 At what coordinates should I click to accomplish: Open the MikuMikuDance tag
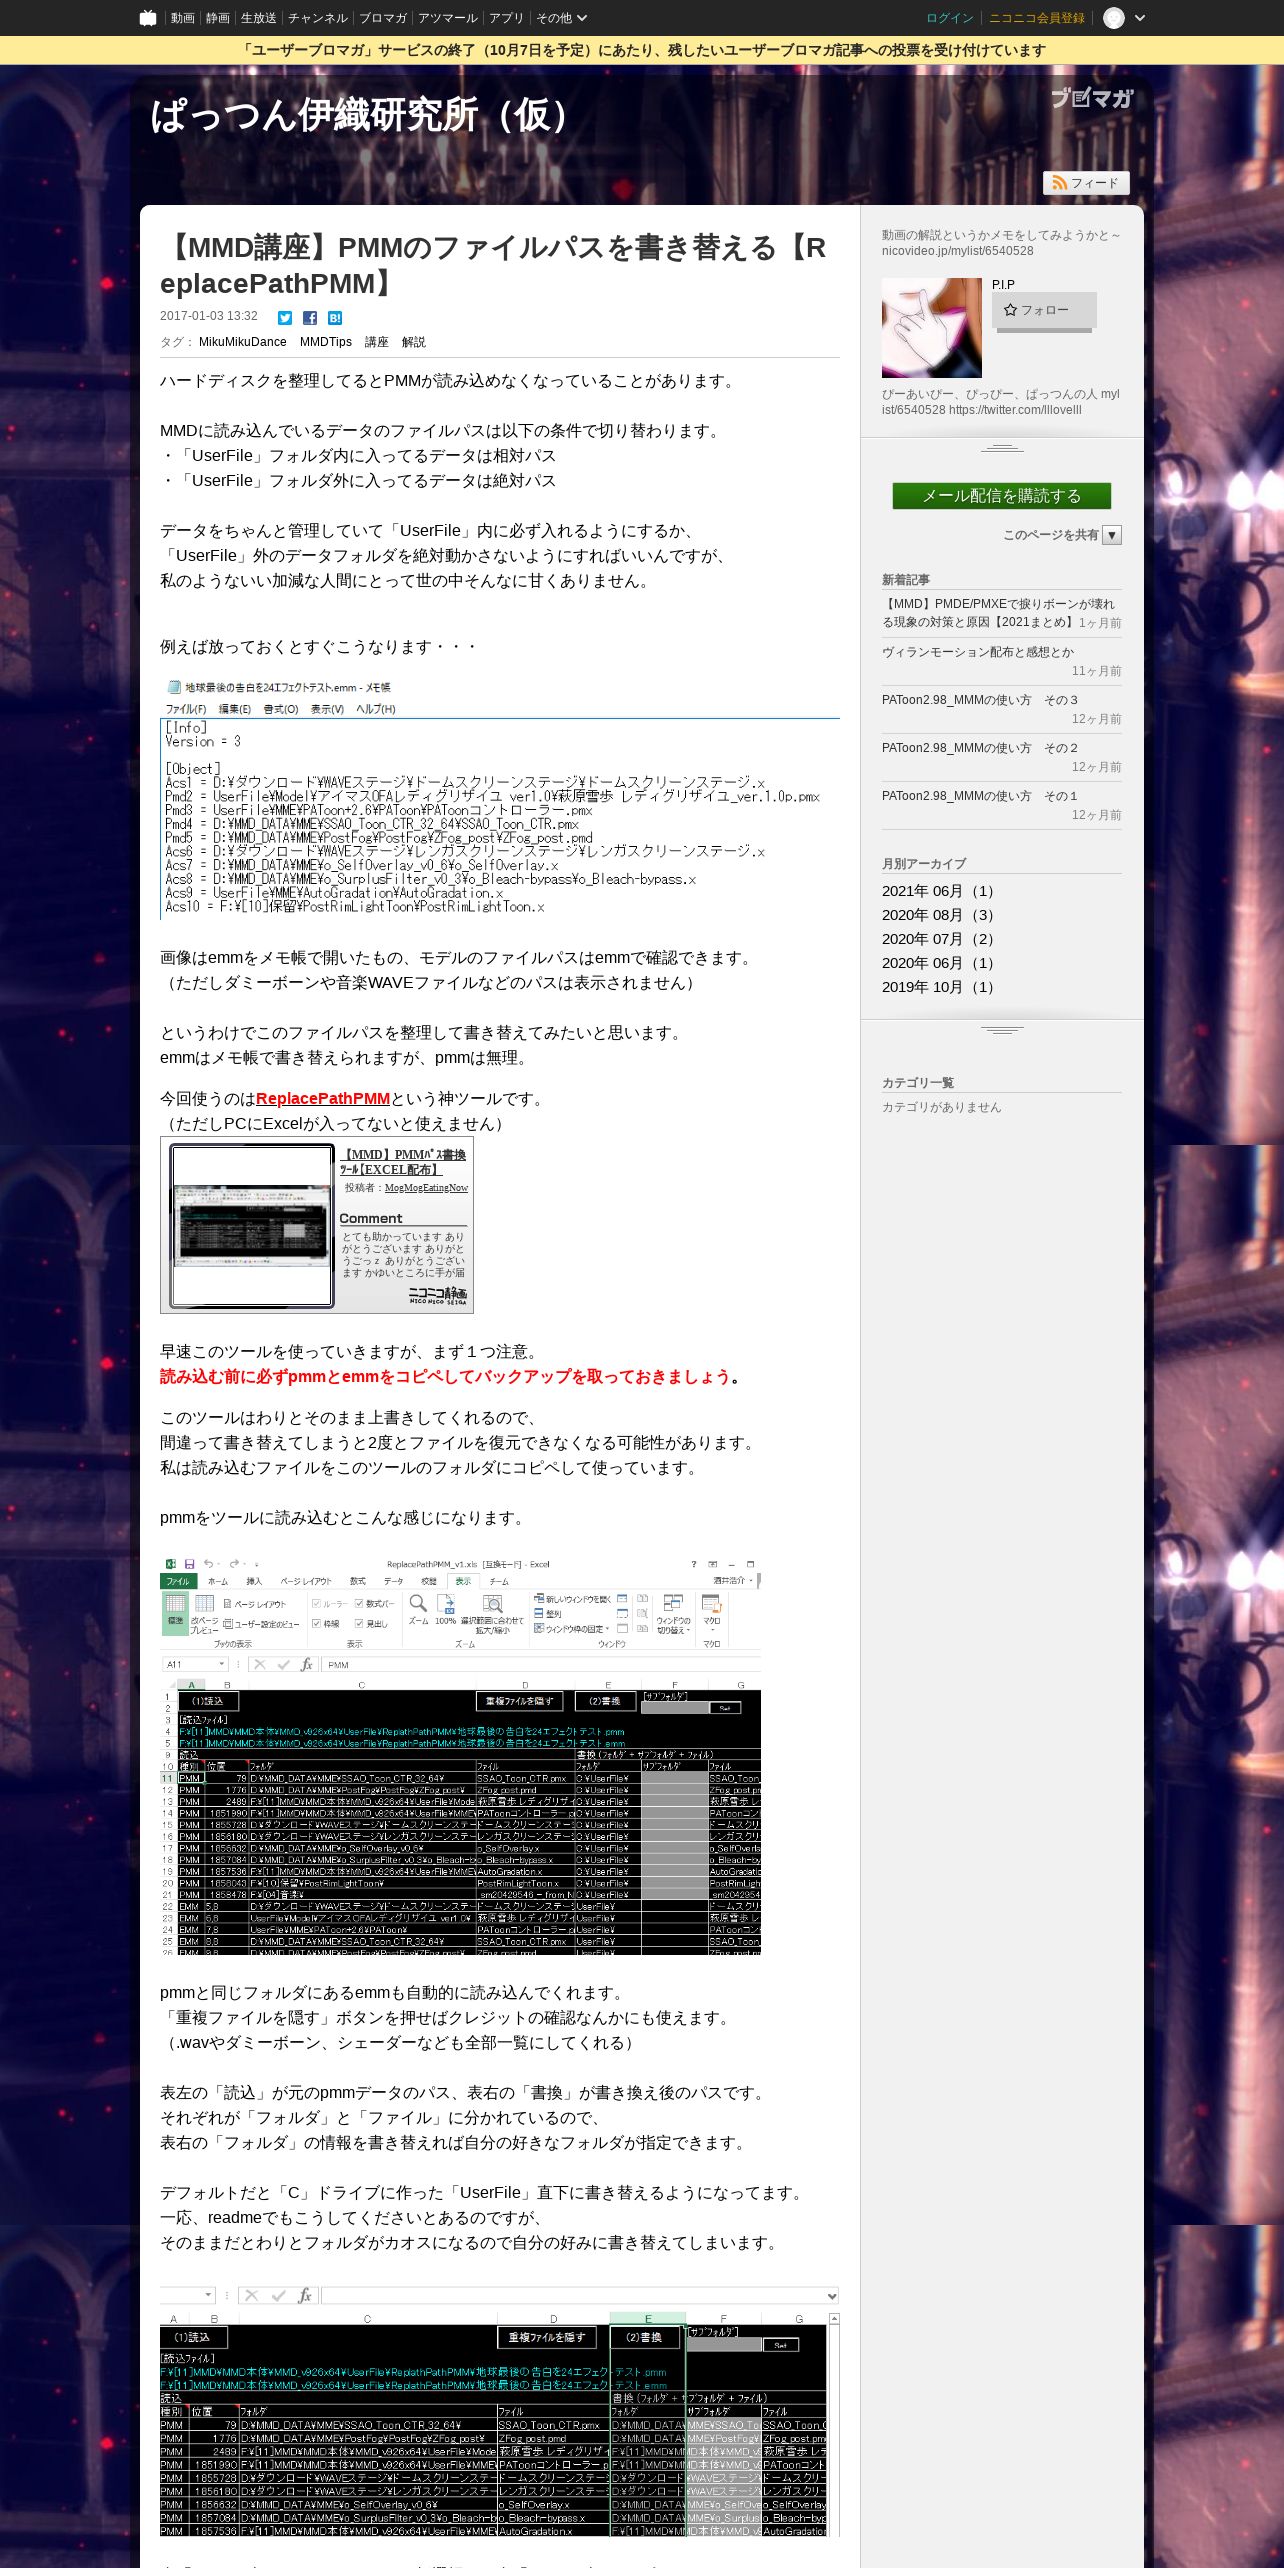(243, 342)
